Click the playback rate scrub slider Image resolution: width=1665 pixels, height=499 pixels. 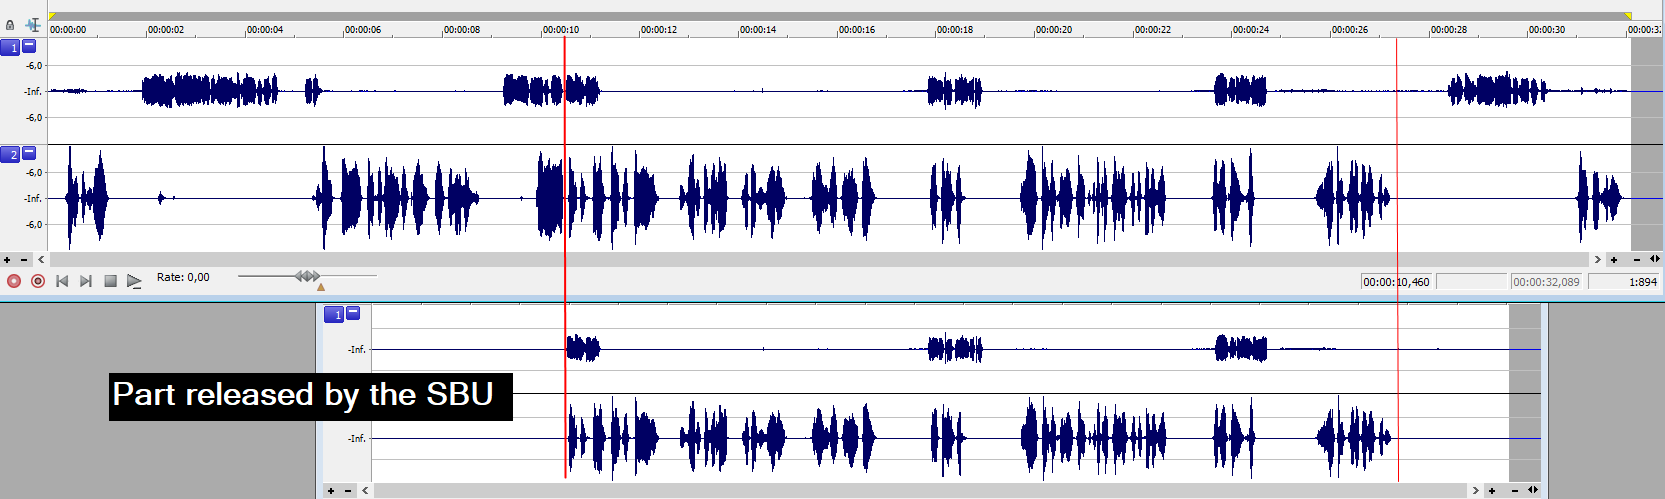pos(308,275)
